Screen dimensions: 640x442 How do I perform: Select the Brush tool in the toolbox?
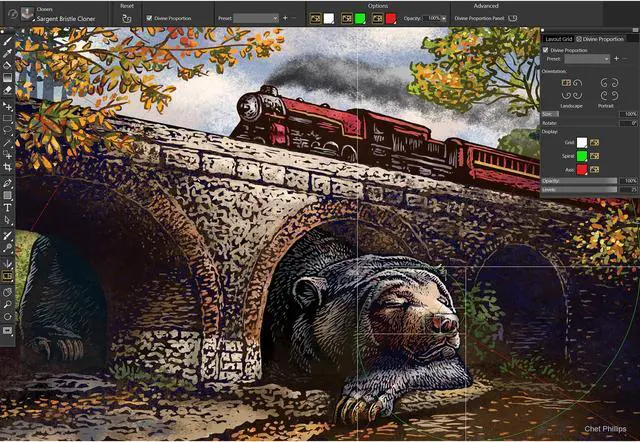pyautogui.click(x=8, y=41)
